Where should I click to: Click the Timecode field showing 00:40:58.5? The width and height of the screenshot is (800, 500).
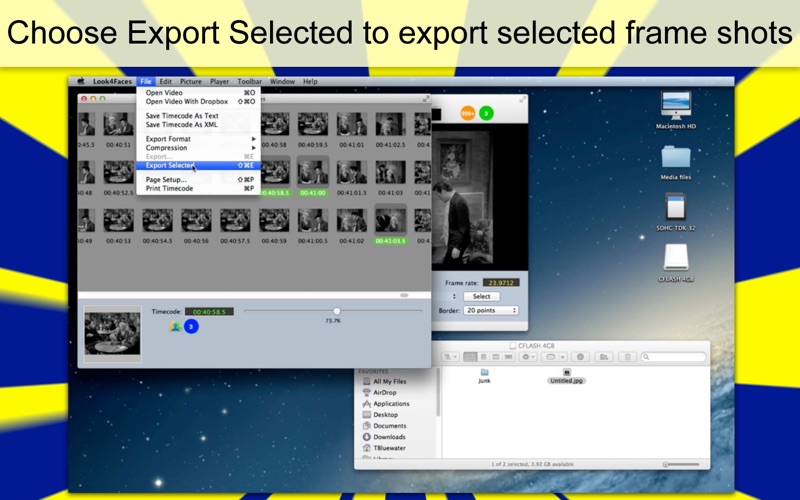[209, 311]
